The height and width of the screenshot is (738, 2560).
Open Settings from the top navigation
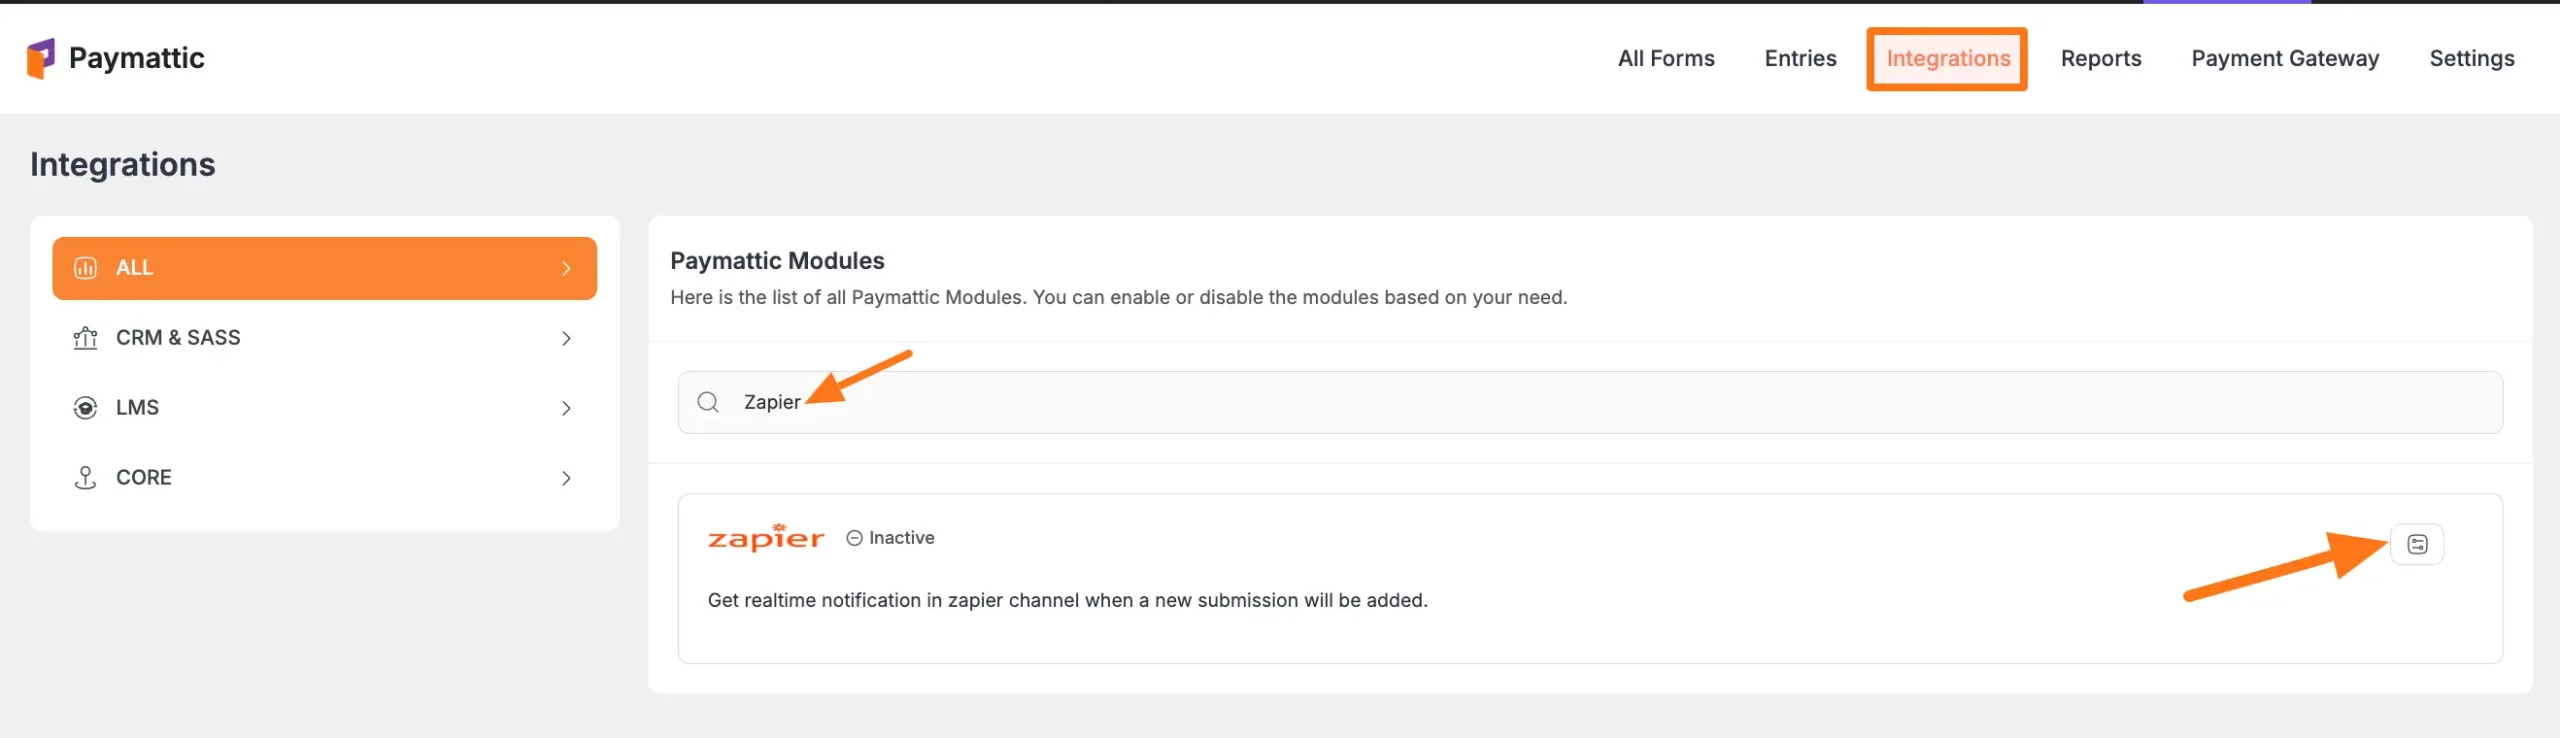tap(2471, 58)
